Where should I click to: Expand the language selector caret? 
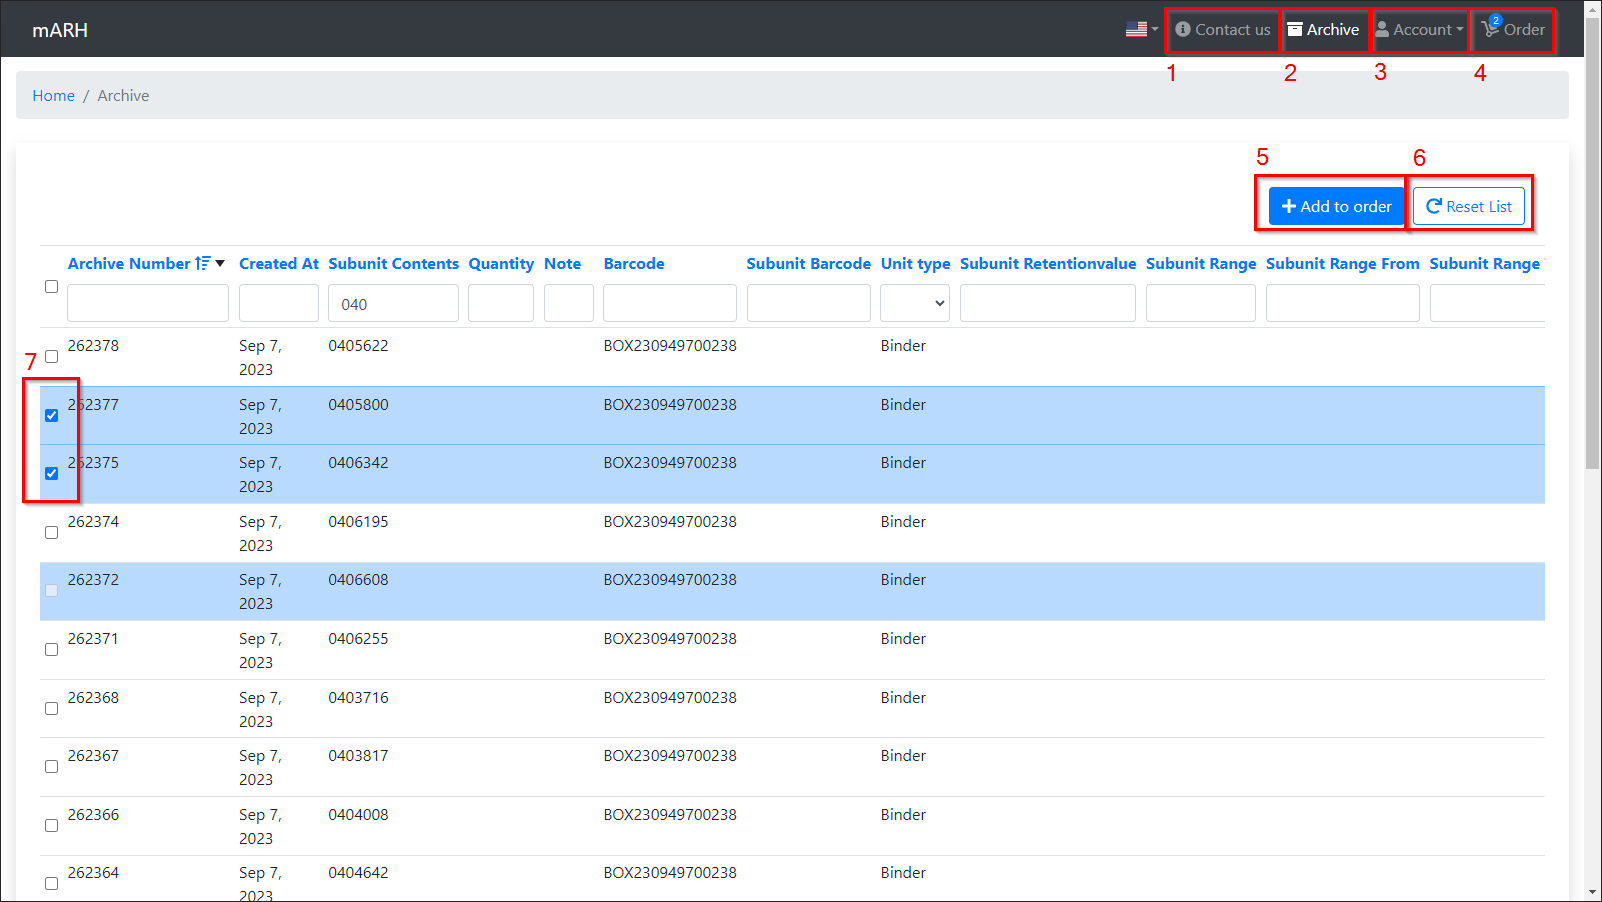(x=1155, y=30)
